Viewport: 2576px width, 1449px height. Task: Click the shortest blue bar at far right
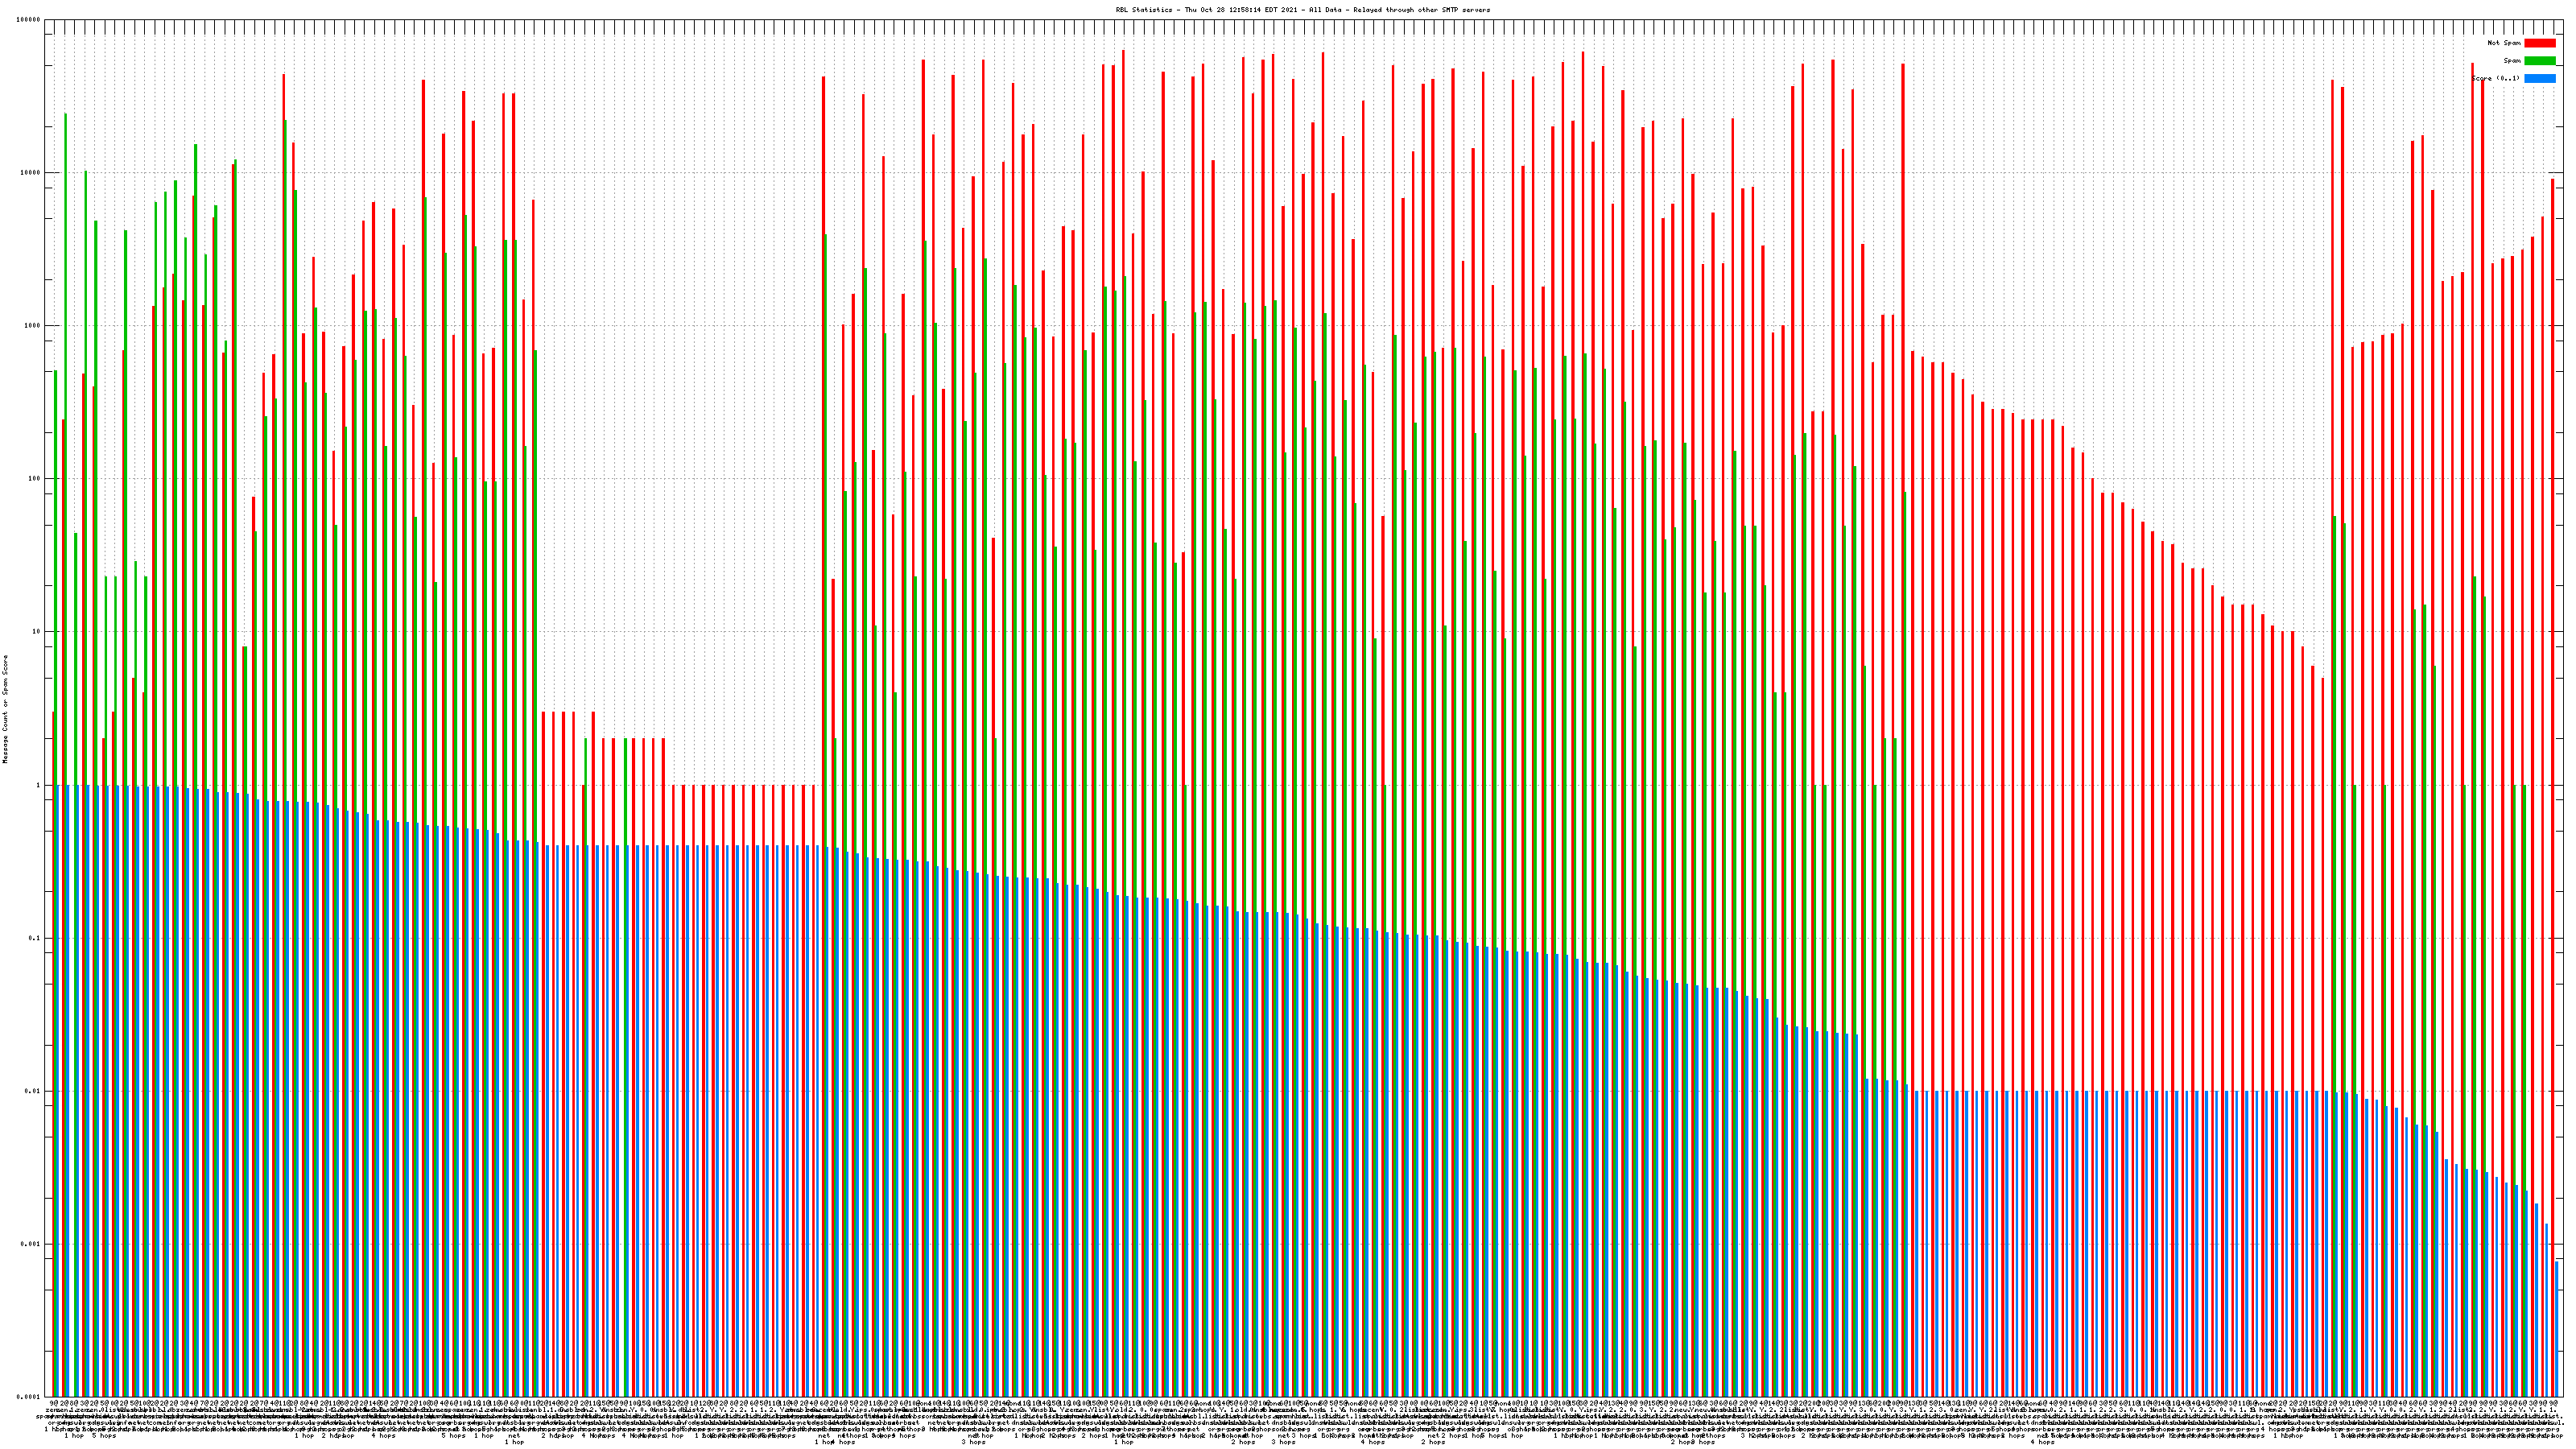tap(2556, 1330)
